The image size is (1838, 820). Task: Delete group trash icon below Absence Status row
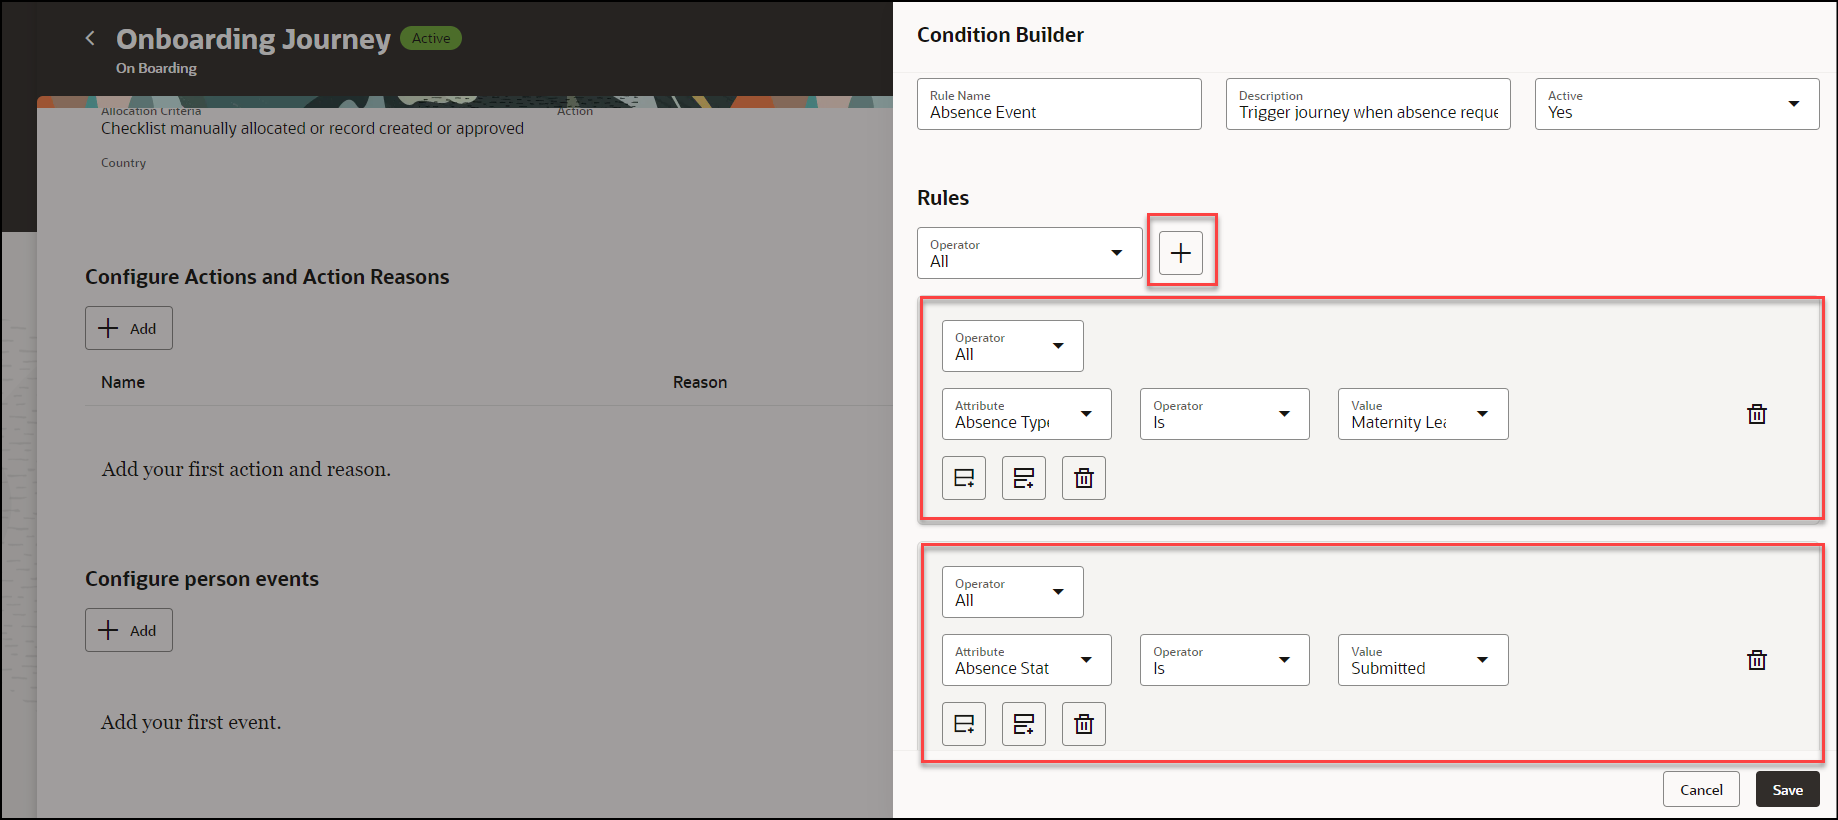[x=1084, y=724]
